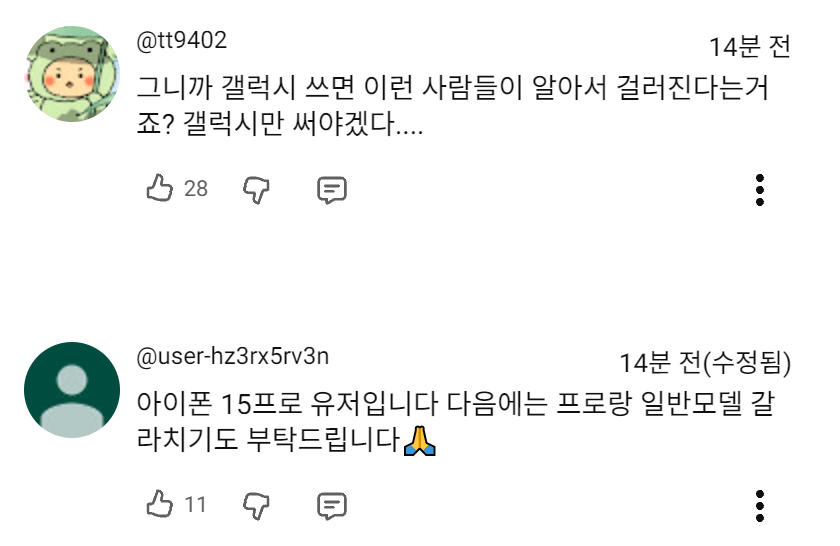The height and width of the screenshot is (546, 840).
Task: Dislike the comment by @user-hz3rx5rv3n
Action: point(257,505)
